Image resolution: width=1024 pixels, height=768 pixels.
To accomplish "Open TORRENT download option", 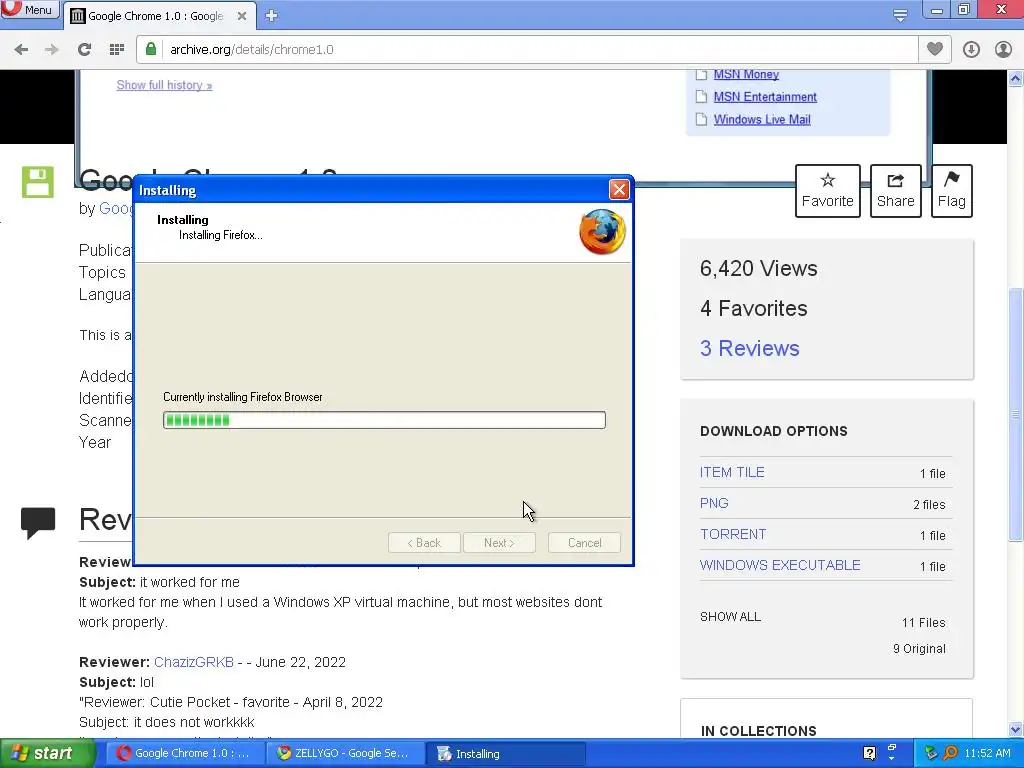I will 733,534.
